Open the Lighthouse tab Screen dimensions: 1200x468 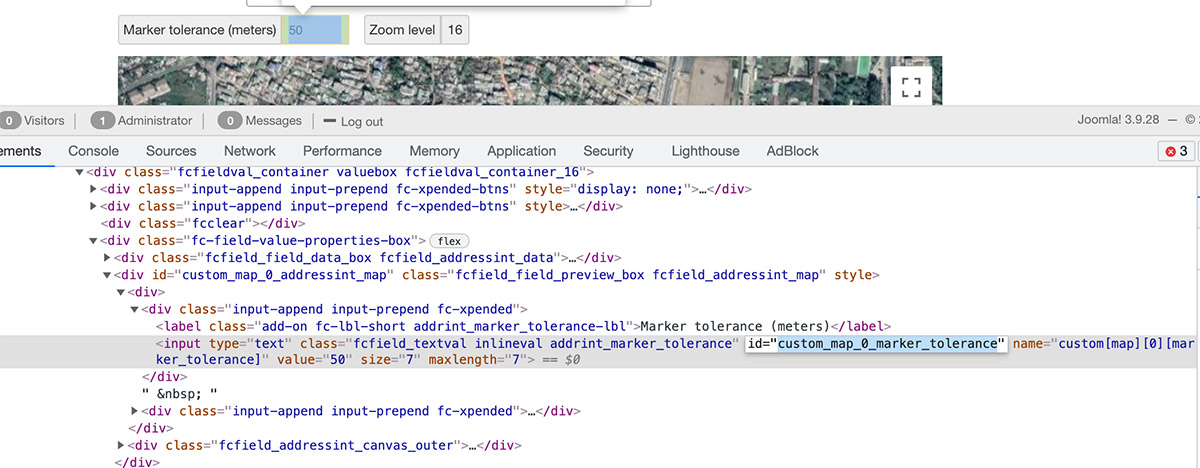click(x=705, y=151)
